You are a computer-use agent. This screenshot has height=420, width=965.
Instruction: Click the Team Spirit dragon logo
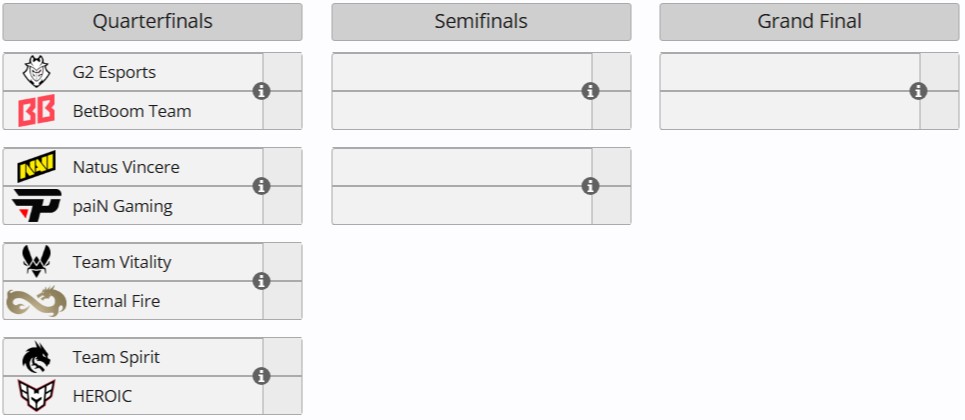(37, 357)
